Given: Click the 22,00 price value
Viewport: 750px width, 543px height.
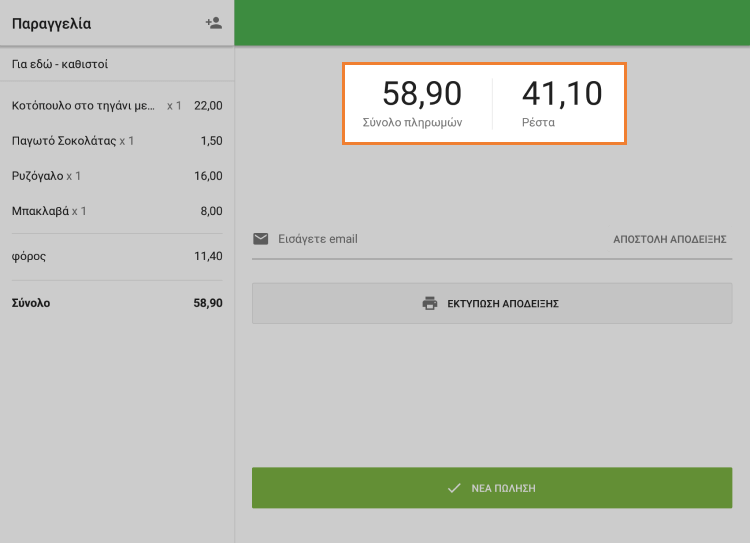Looking at the screenshot, I should pyautogui.click(x=208, y=106).
